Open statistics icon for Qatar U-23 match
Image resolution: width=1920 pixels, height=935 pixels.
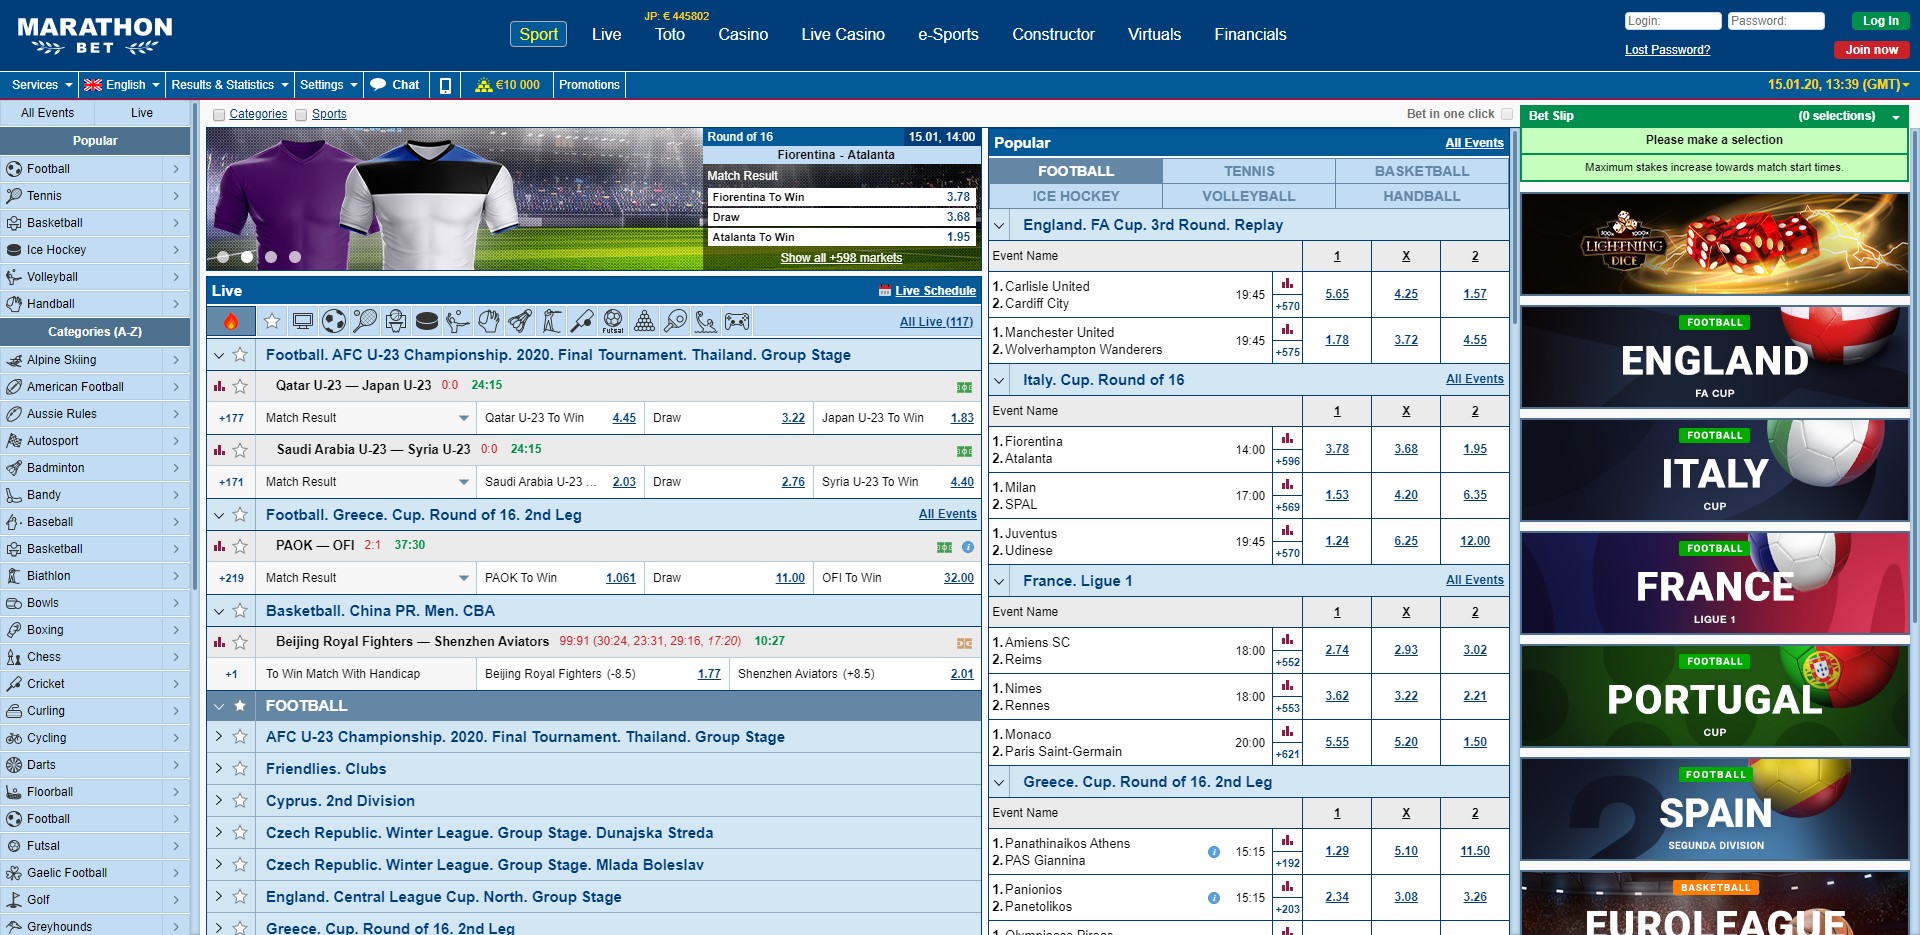coord(219,386)
